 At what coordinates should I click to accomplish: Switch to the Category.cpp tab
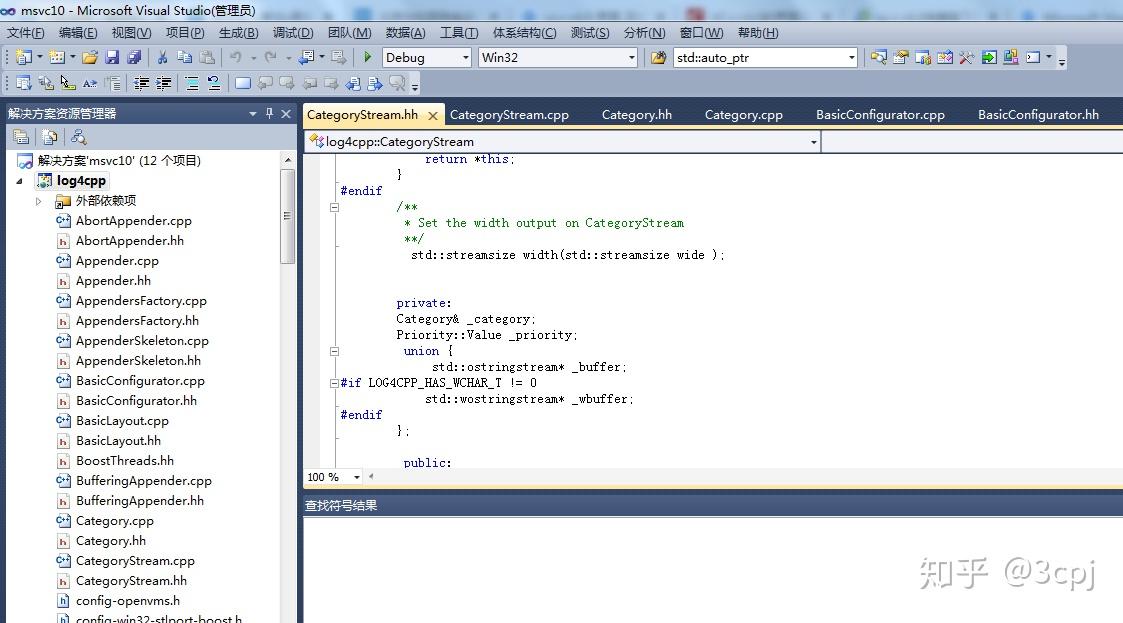pos(743,115)
